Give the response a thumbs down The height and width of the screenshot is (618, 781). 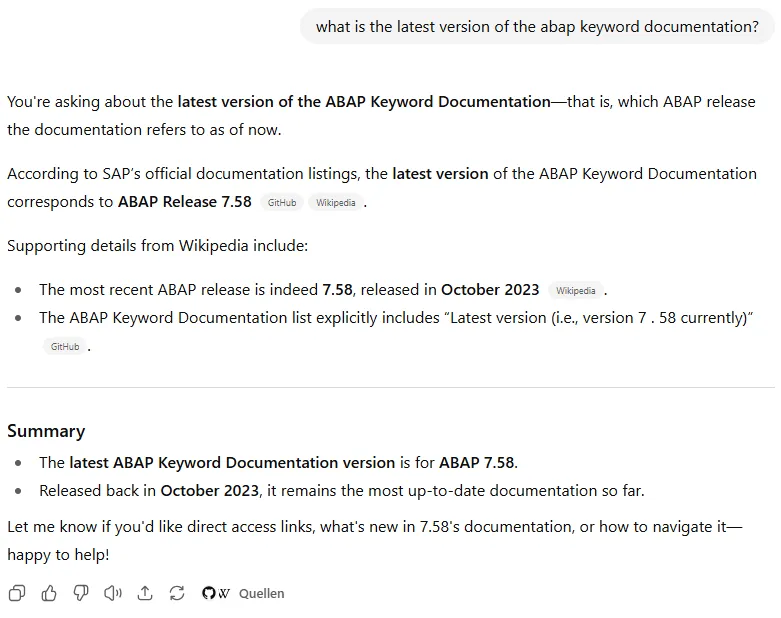[81, 593]
